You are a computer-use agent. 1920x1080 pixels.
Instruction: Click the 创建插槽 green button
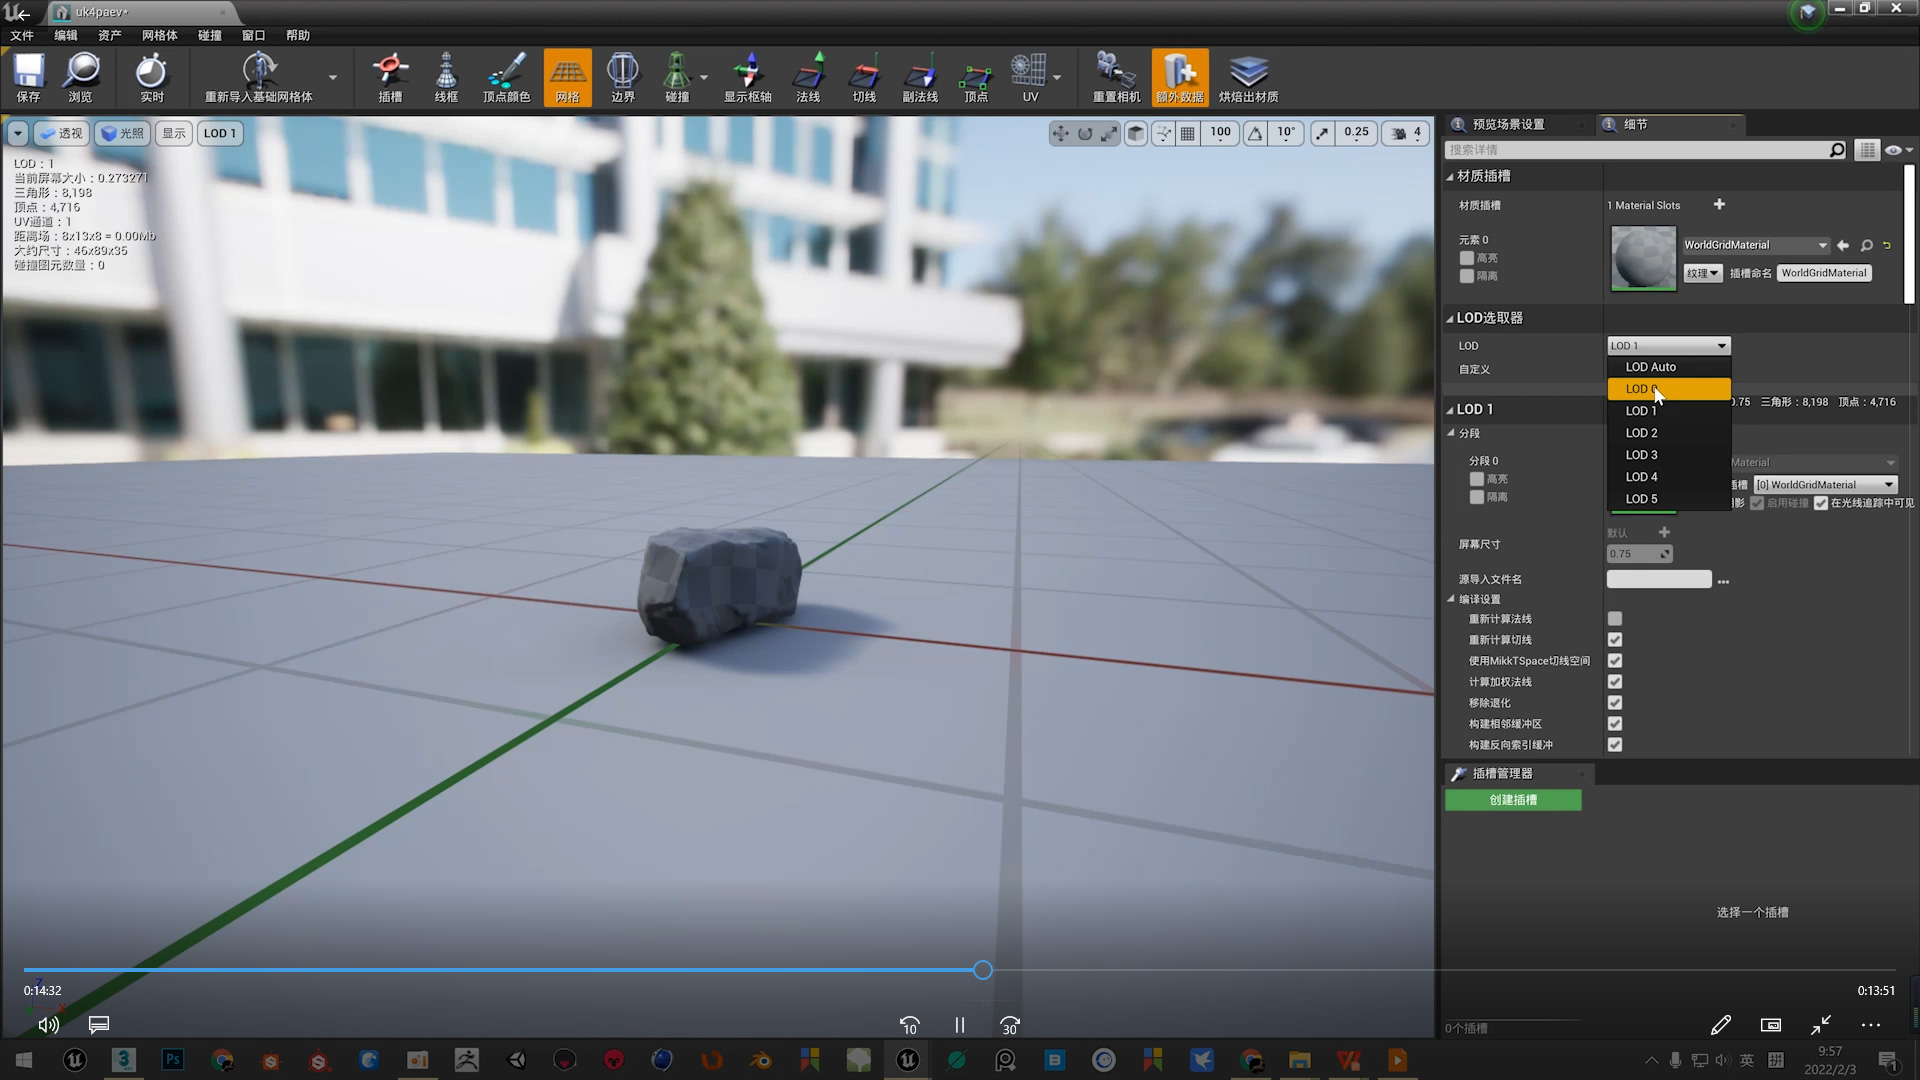coord(1513,799)
